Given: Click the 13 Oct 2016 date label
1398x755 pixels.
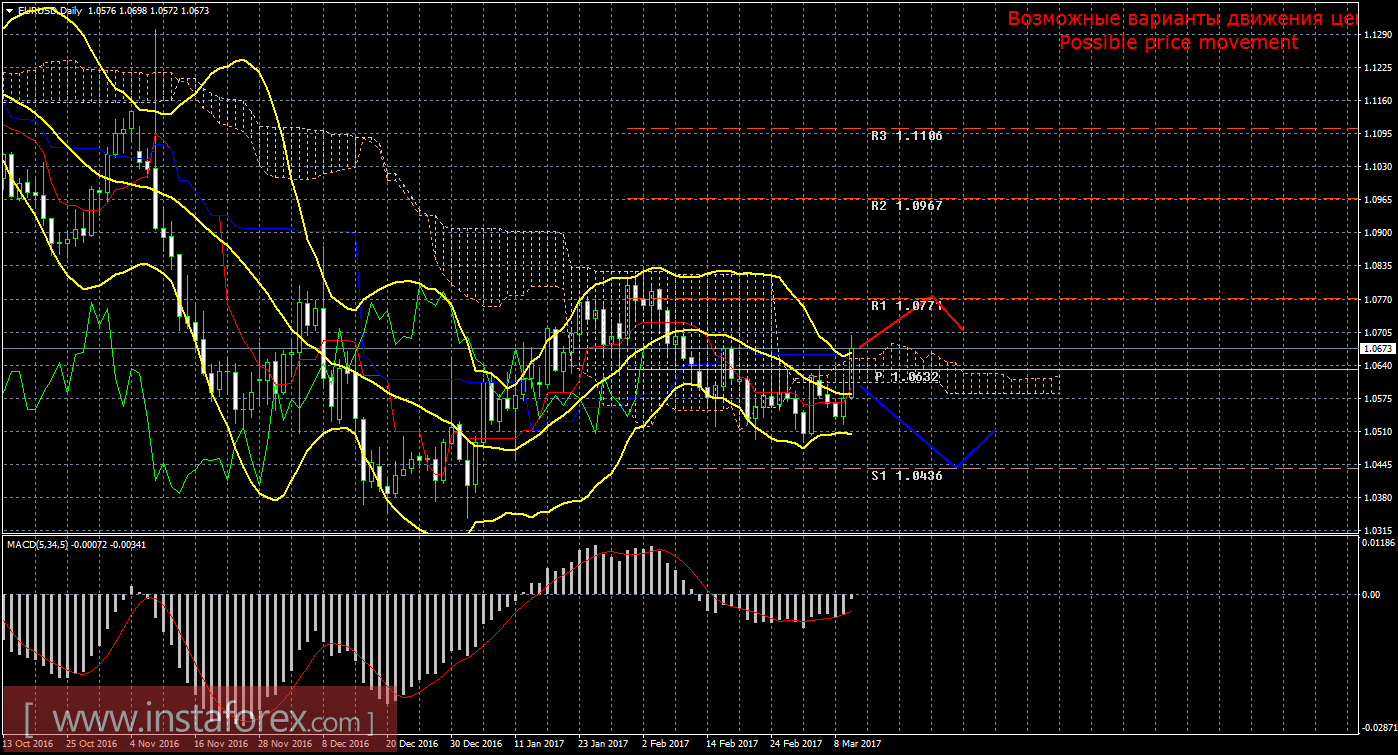Looking at the screenshot, I should [x=27, y=745].
